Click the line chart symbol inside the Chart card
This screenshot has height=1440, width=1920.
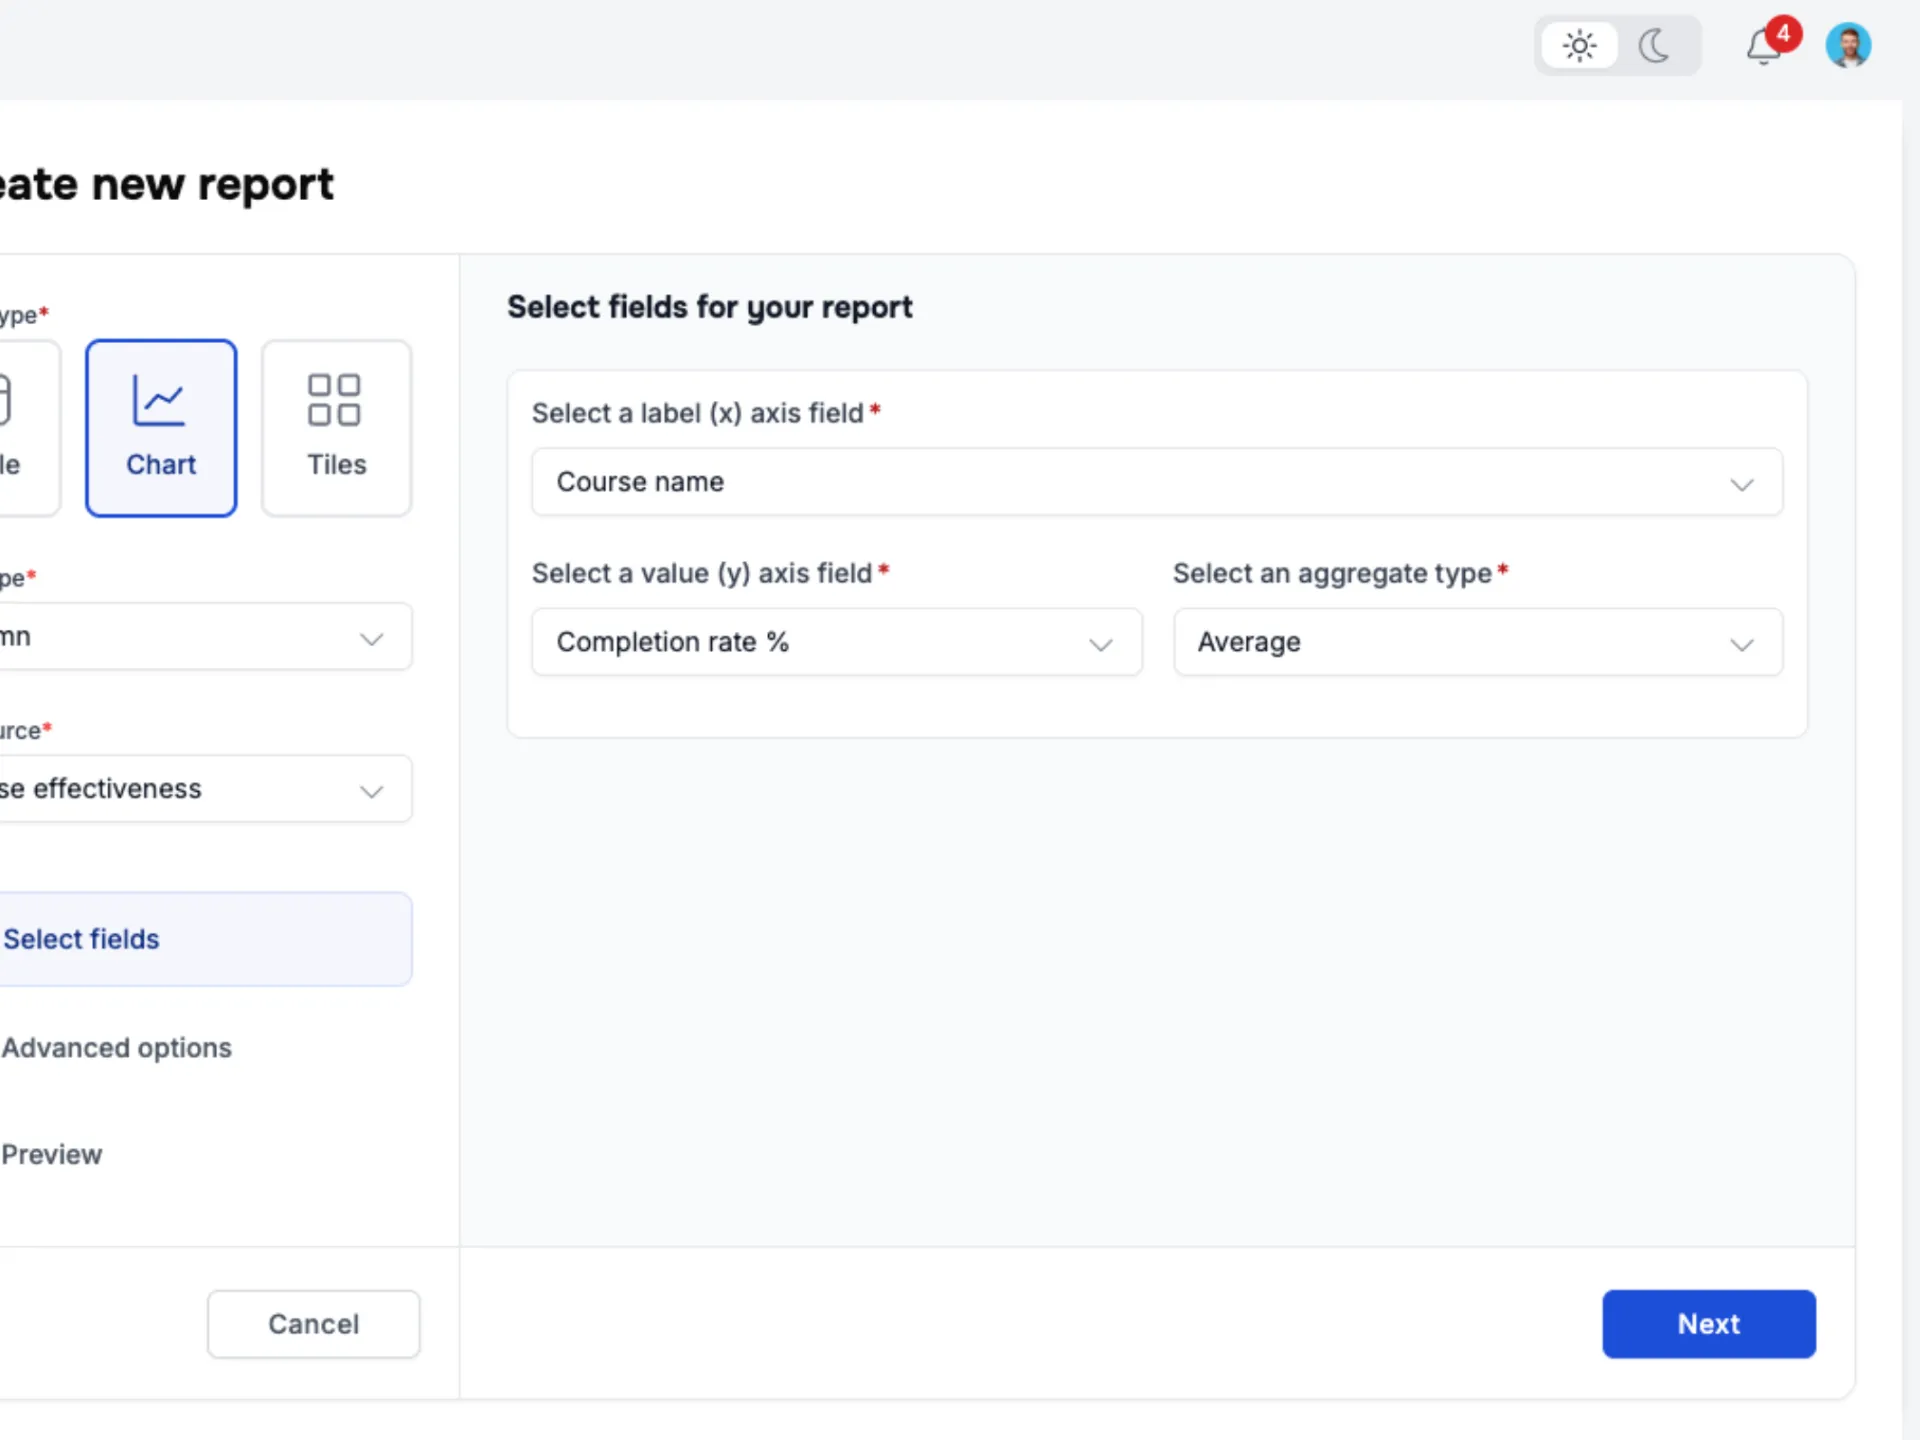161,399
